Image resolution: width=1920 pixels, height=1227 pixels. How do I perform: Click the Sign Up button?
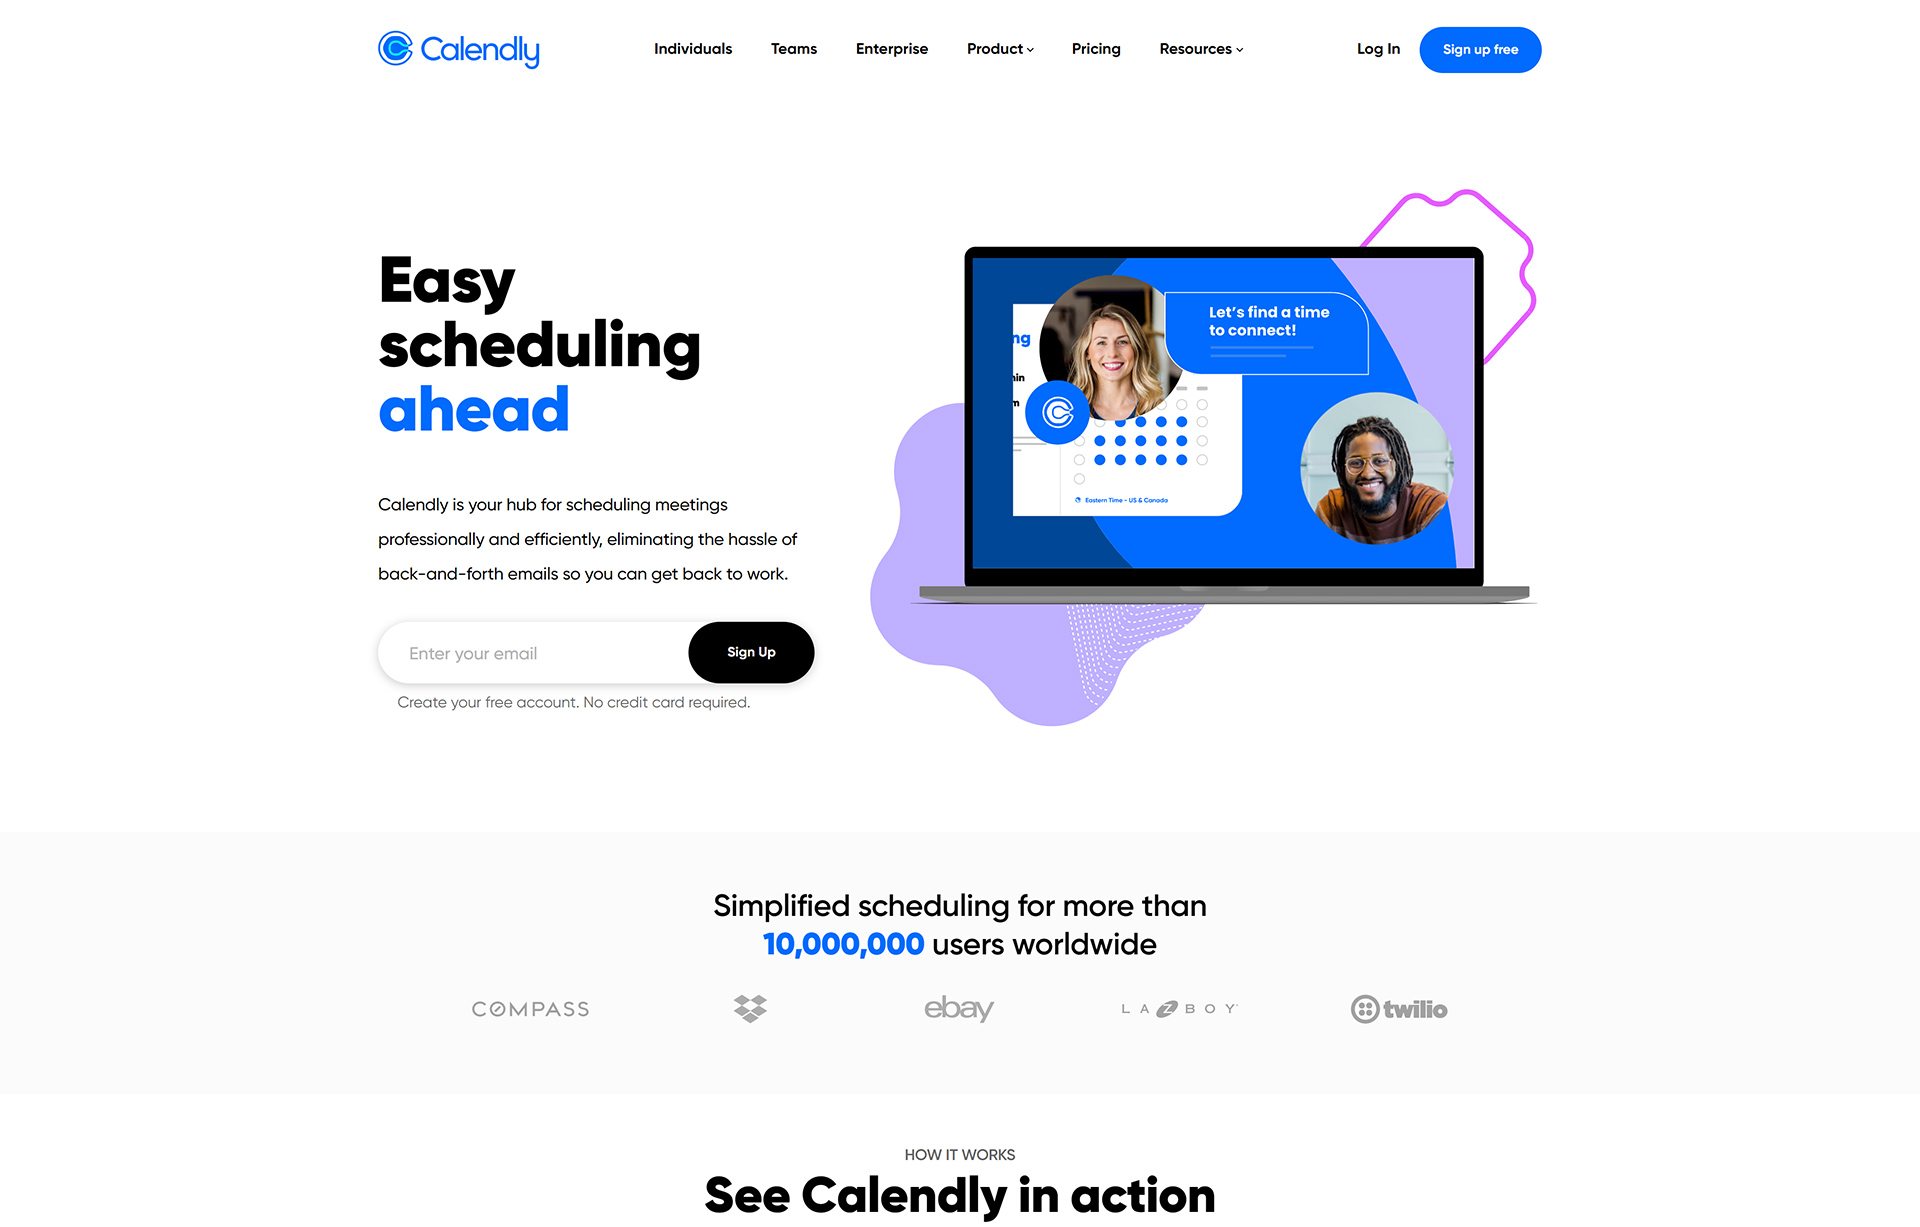[749, 652]
